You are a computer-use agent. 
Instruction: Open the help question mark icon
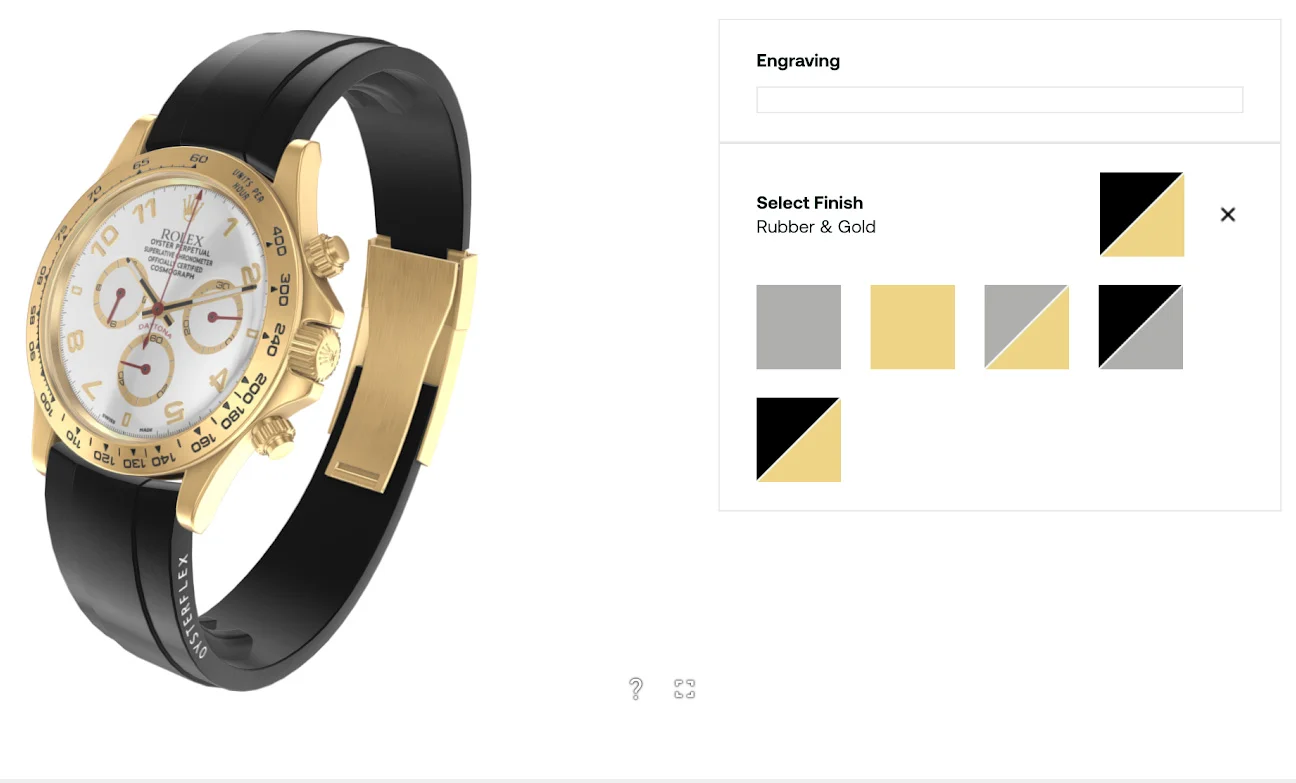click(x=635, y=689)
